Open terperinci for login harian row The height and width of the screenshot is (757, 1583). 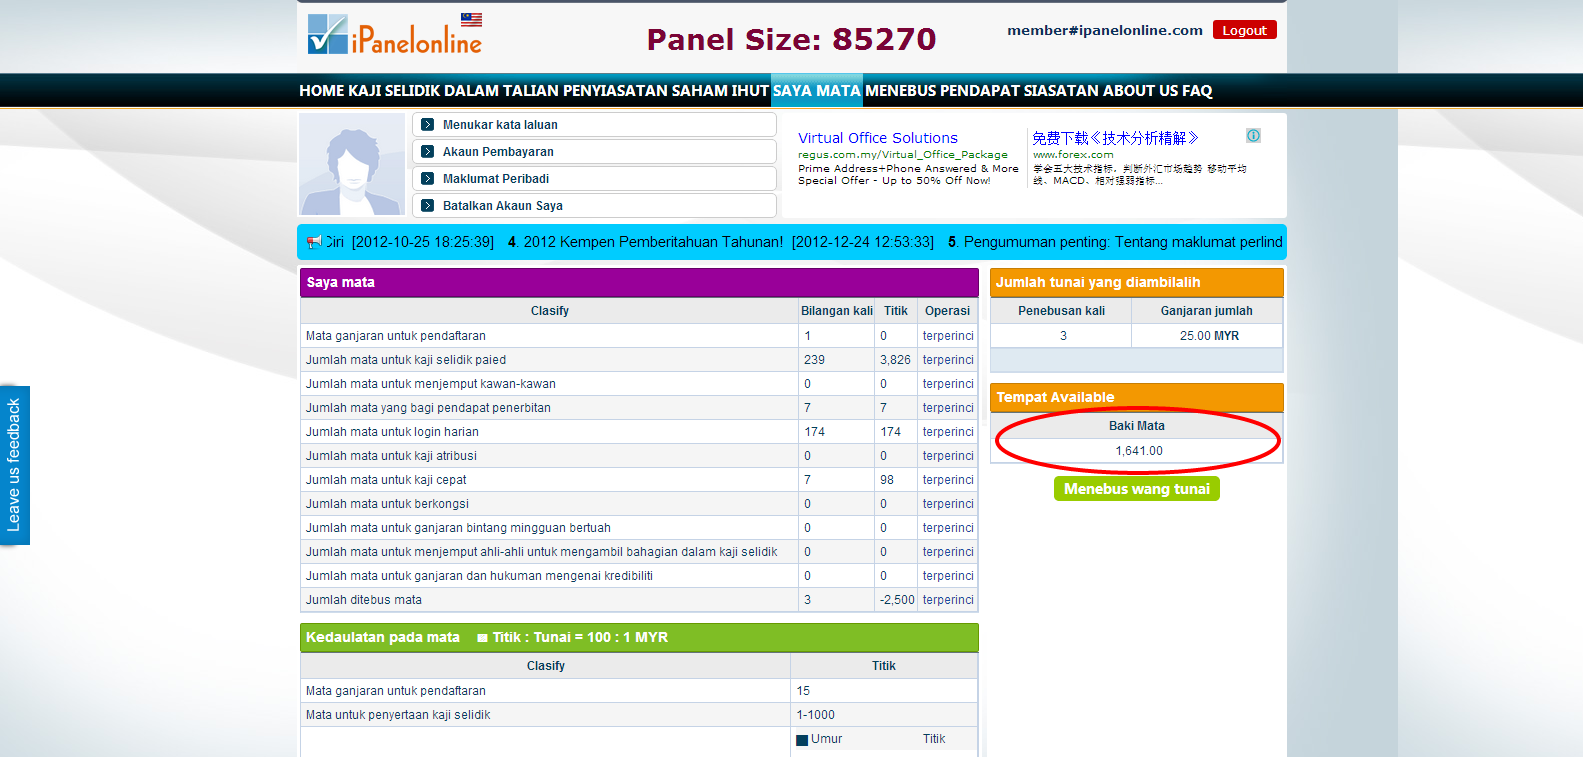(x=948, y=432)
